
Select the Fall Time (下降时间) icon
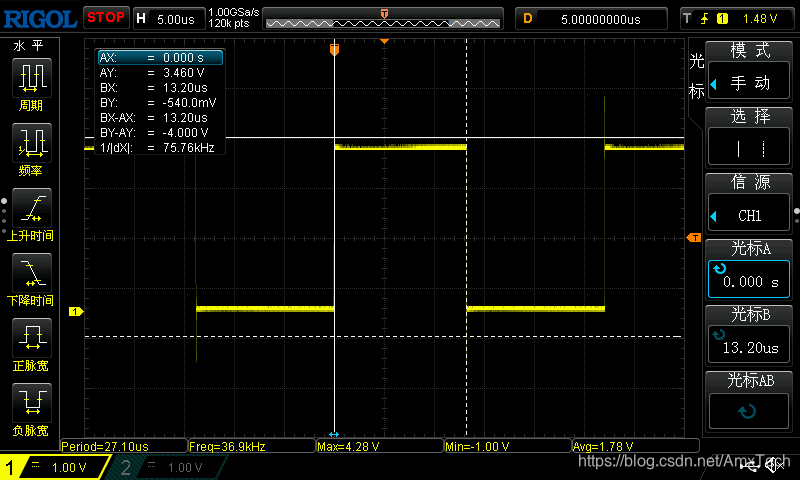32,273
